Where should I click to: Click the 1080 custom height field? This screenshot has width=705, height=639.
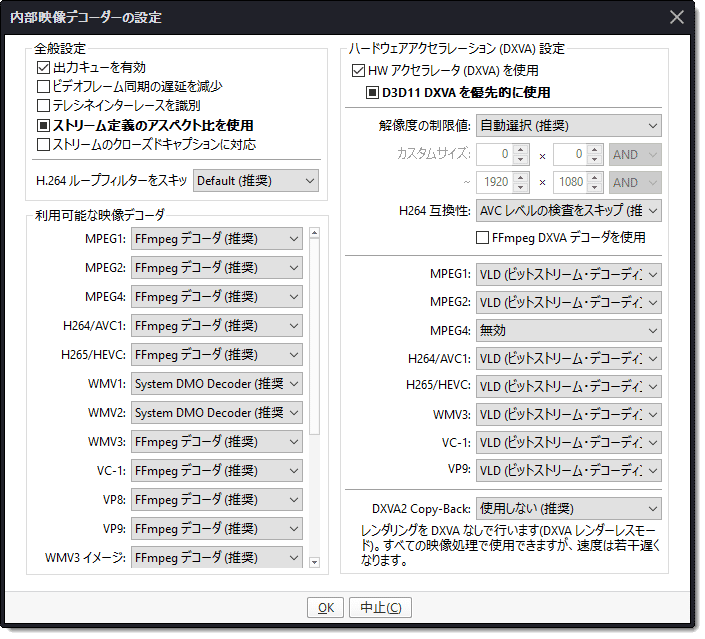click(x=571, y=182)
